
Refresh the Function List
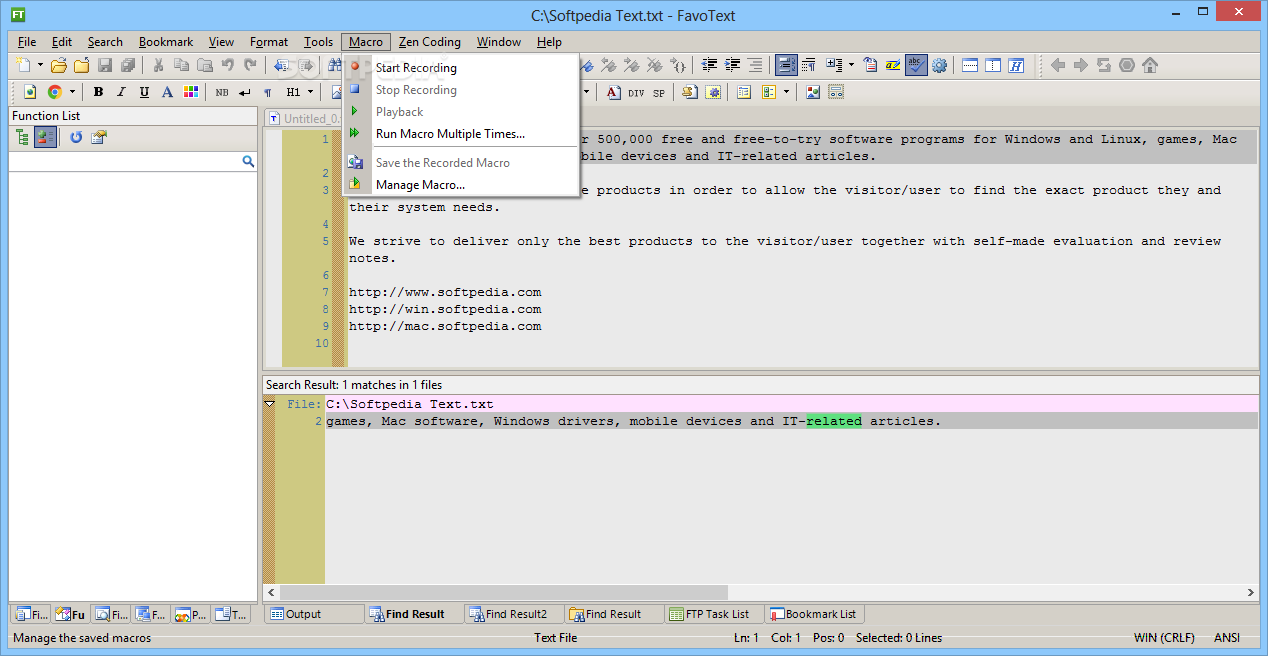(76, 137)
